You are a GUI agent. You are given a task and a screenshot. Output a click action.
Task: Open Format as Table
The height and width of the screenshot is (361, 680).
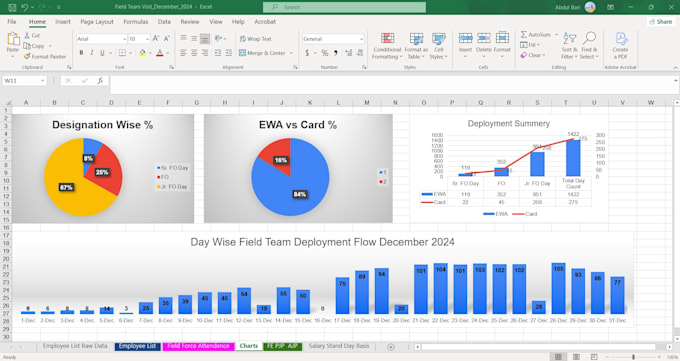click(416, 46)
